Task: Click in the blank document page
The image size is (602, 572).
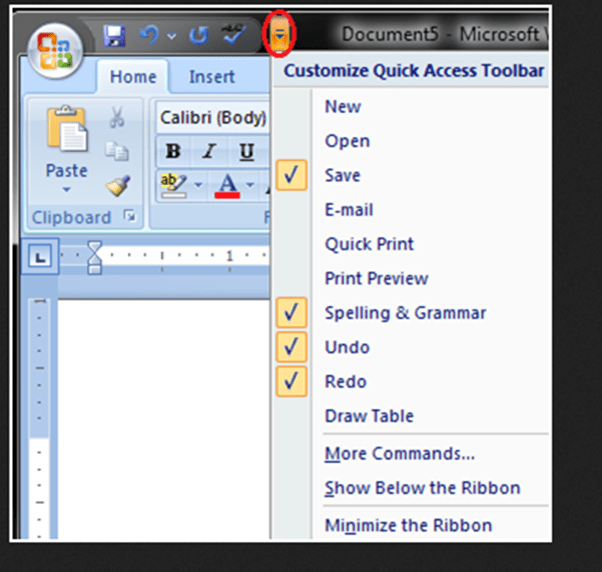Action: [x=164, y=418]
